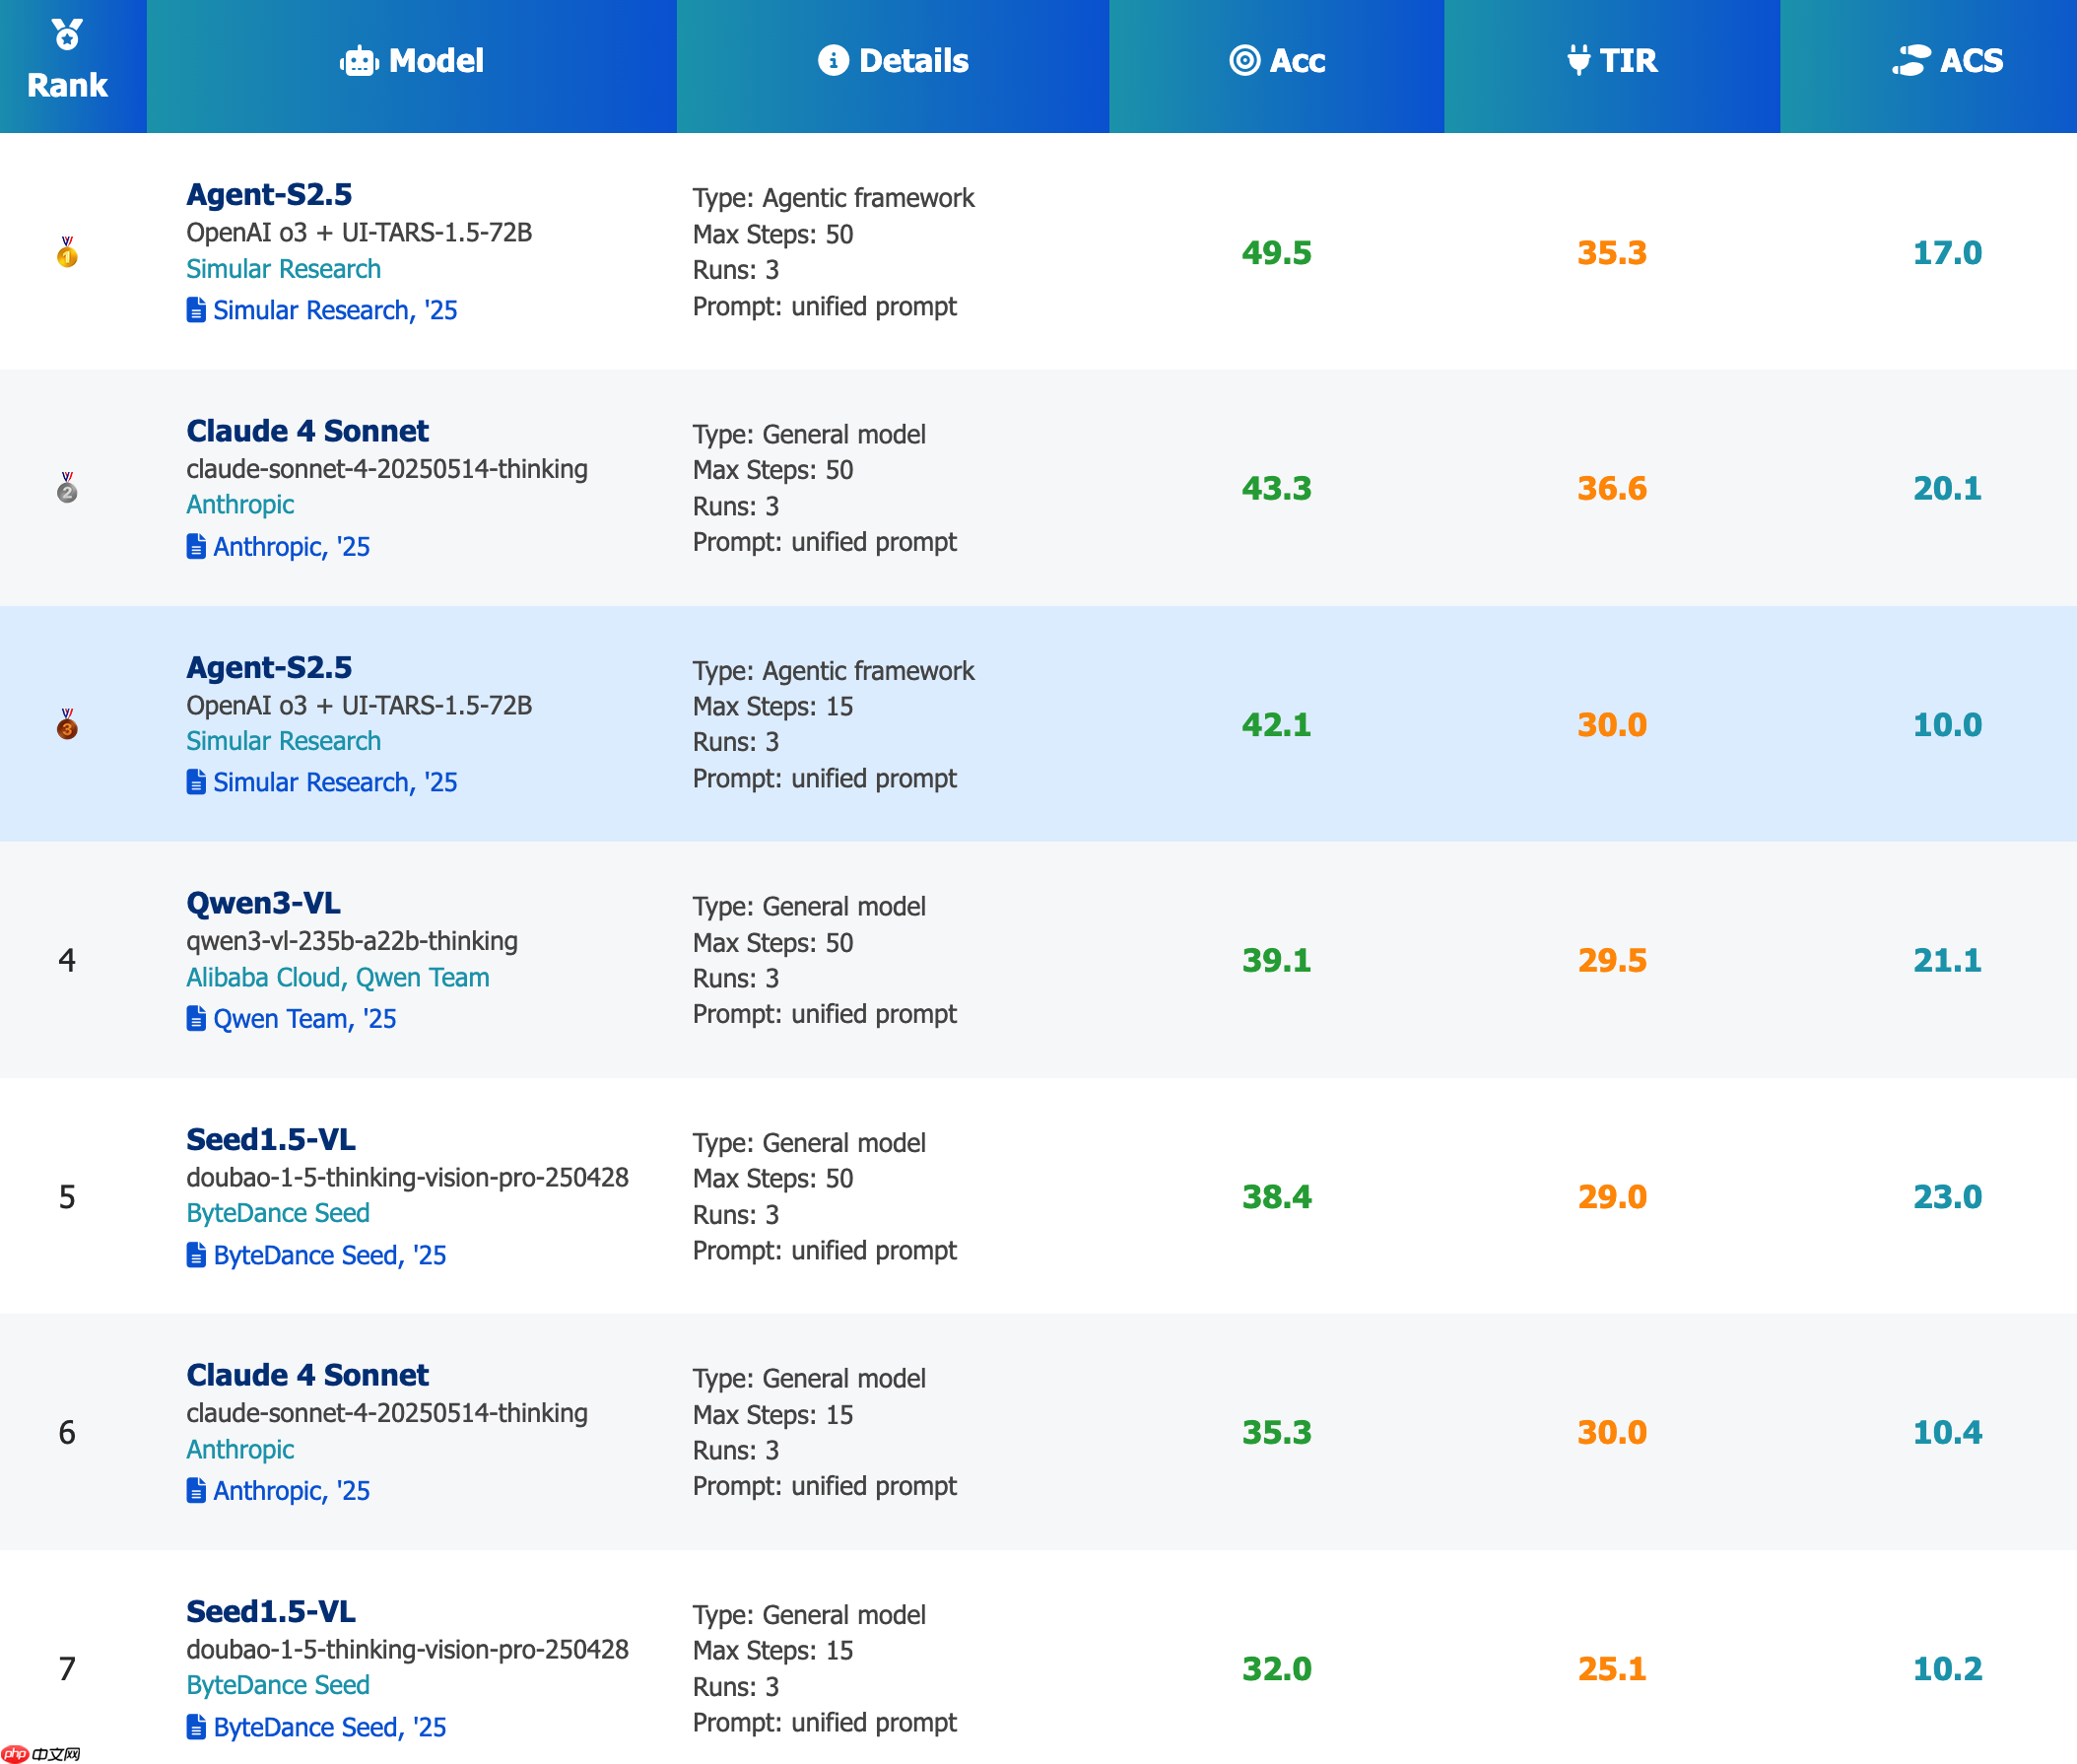Screen dimensions: 2077x1764
Task: Click the plug icon beside TIR header
Action: 1578,61
